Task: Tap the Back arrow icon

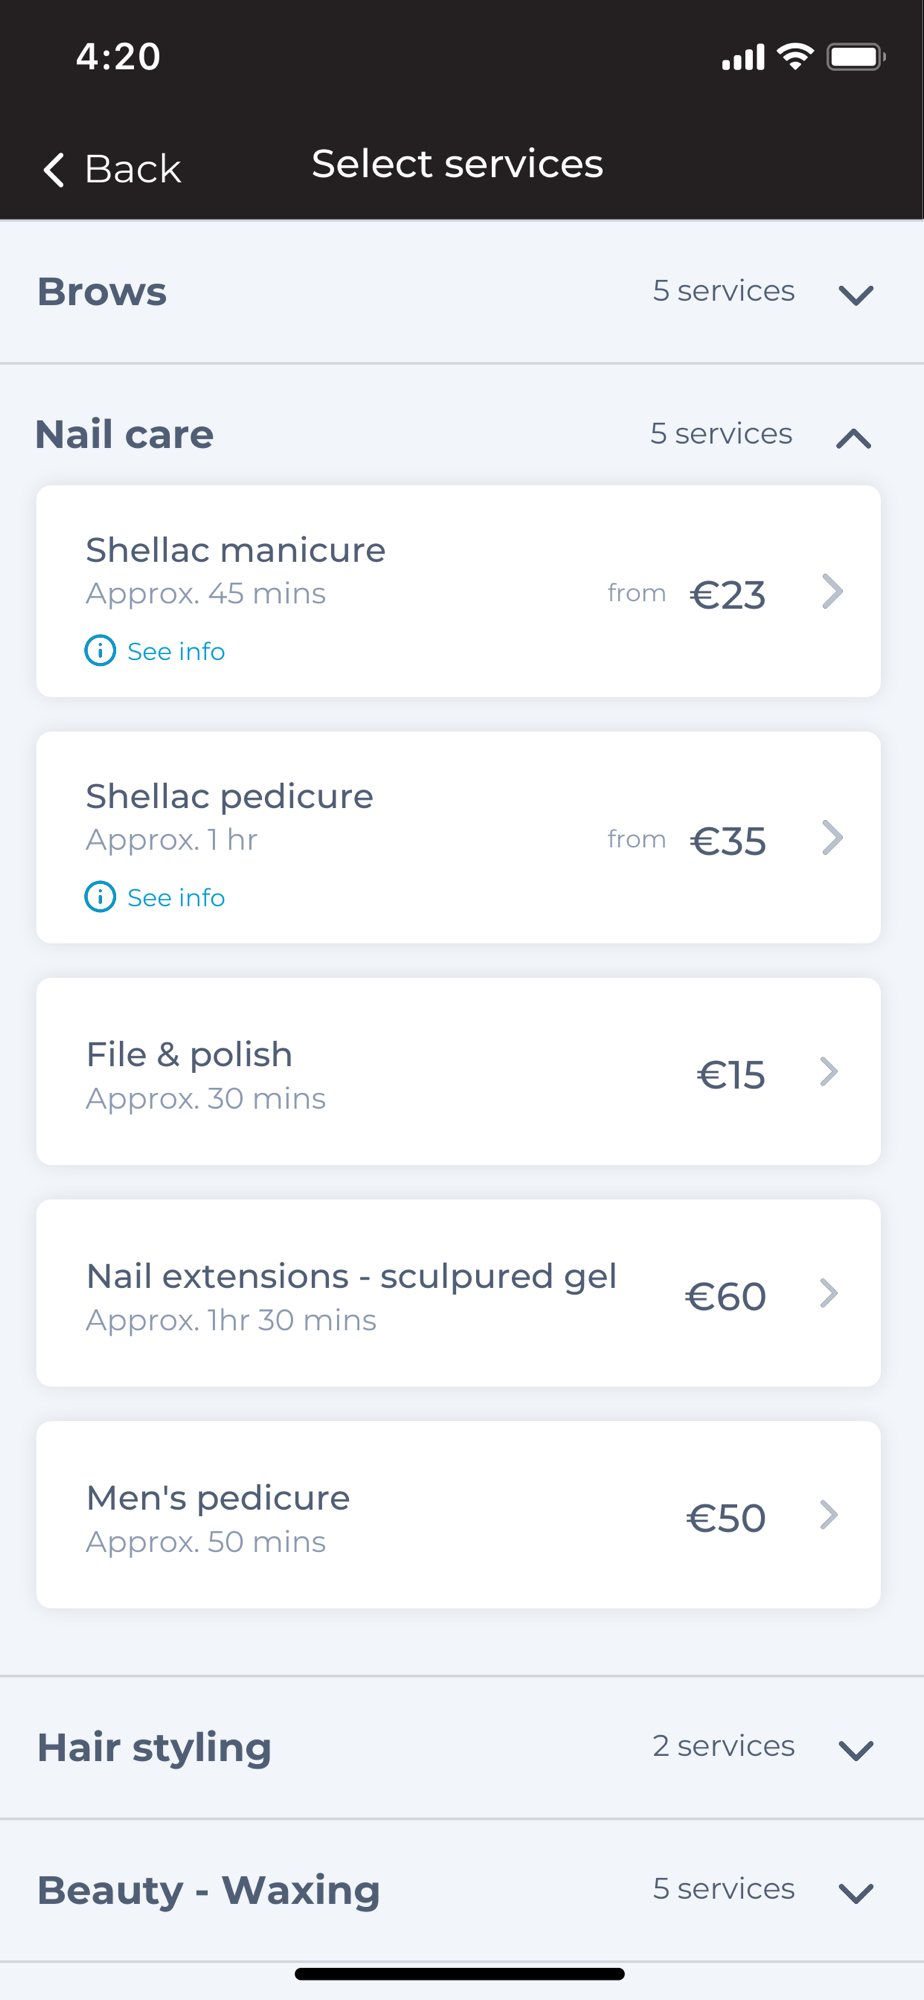Action: point(54,170)
